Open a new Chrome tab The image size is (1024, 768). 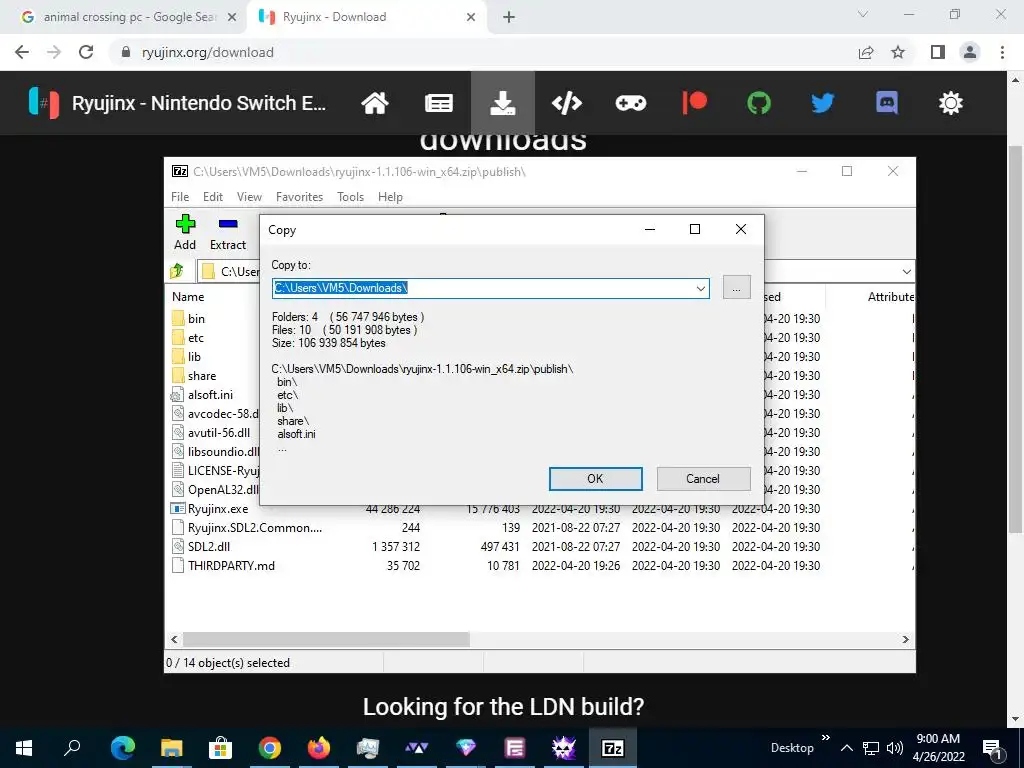click(x=509, y=17)
